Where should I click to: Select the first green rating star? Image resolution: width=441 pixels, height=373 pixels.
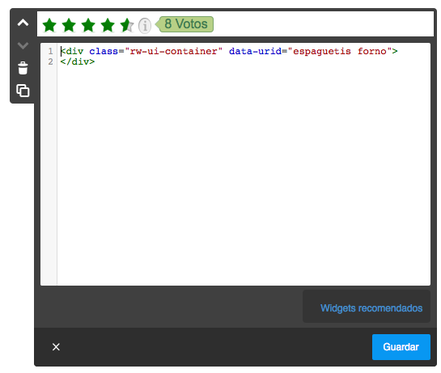(x=49, y=25)
